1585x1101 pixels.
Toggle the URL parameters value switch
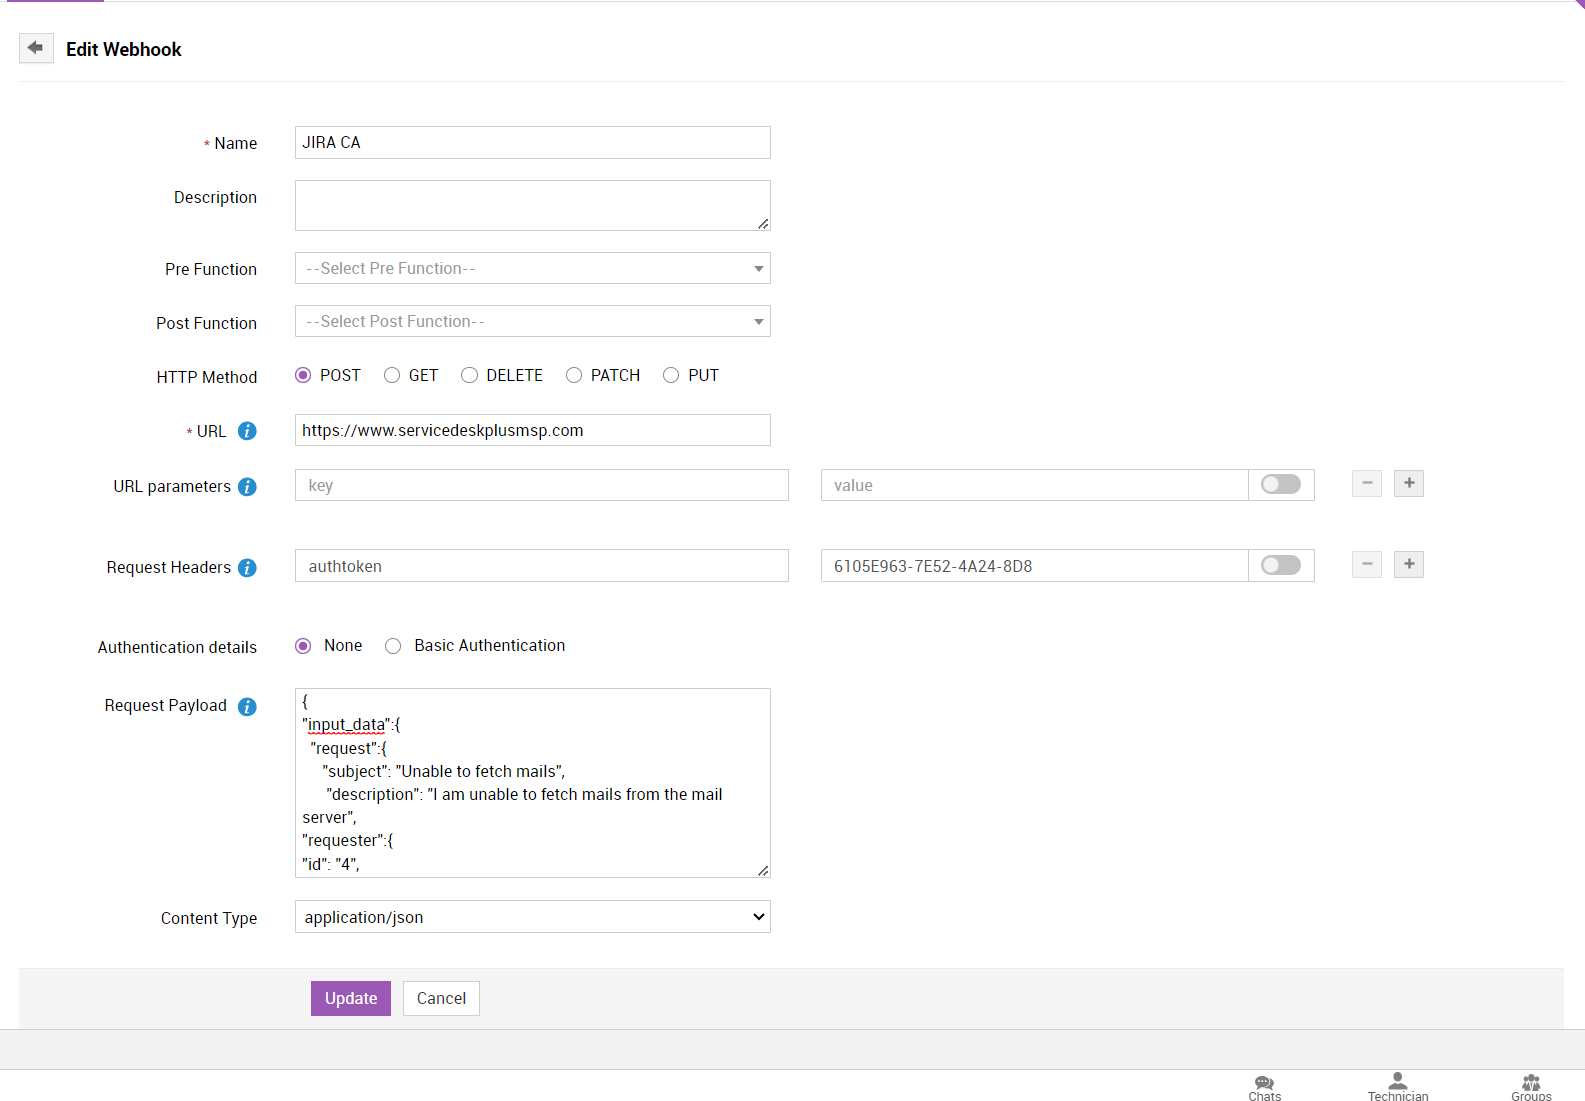[1280, 485]
